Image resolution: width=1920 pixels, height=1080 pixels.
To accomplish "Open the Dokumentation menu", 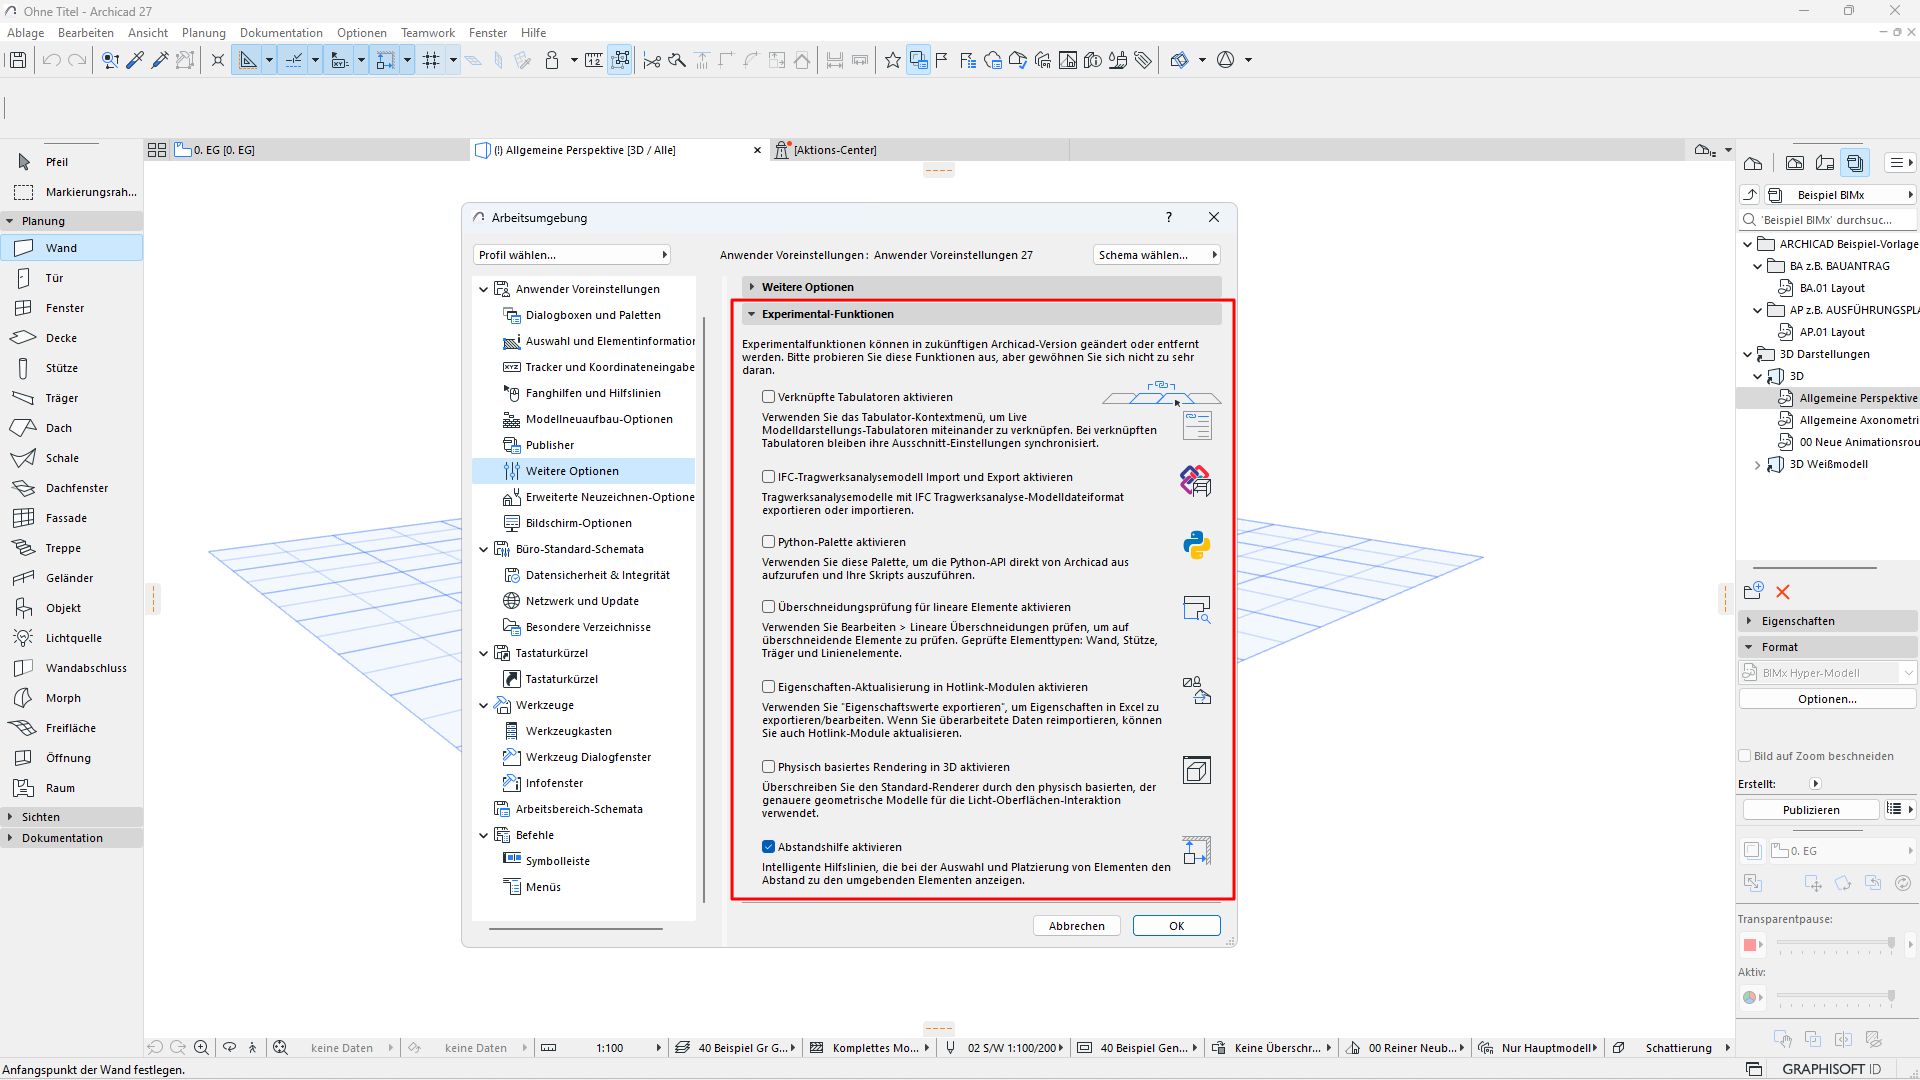I will [281, 33].
